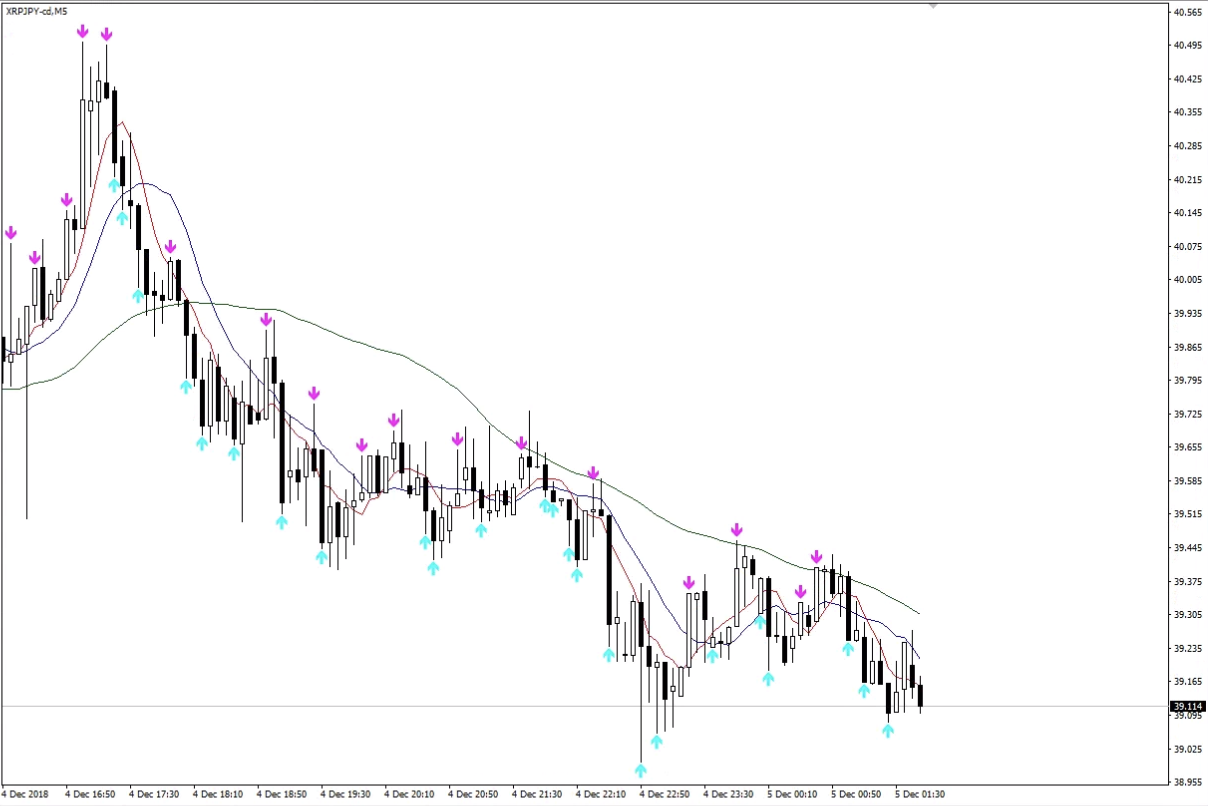
Task: Click the 5 Dec 01:30 time label
Action: pos(920,795)
